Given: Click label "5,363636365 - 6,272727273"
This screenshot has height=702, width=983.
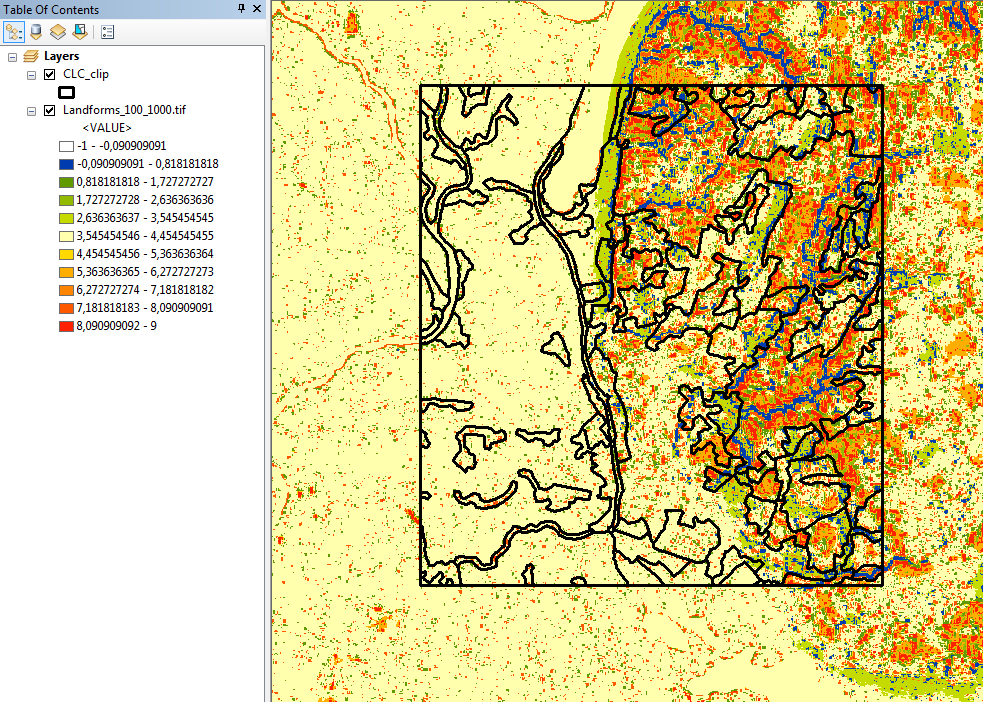Looking at the screenshot, I should tap(145, 272).
